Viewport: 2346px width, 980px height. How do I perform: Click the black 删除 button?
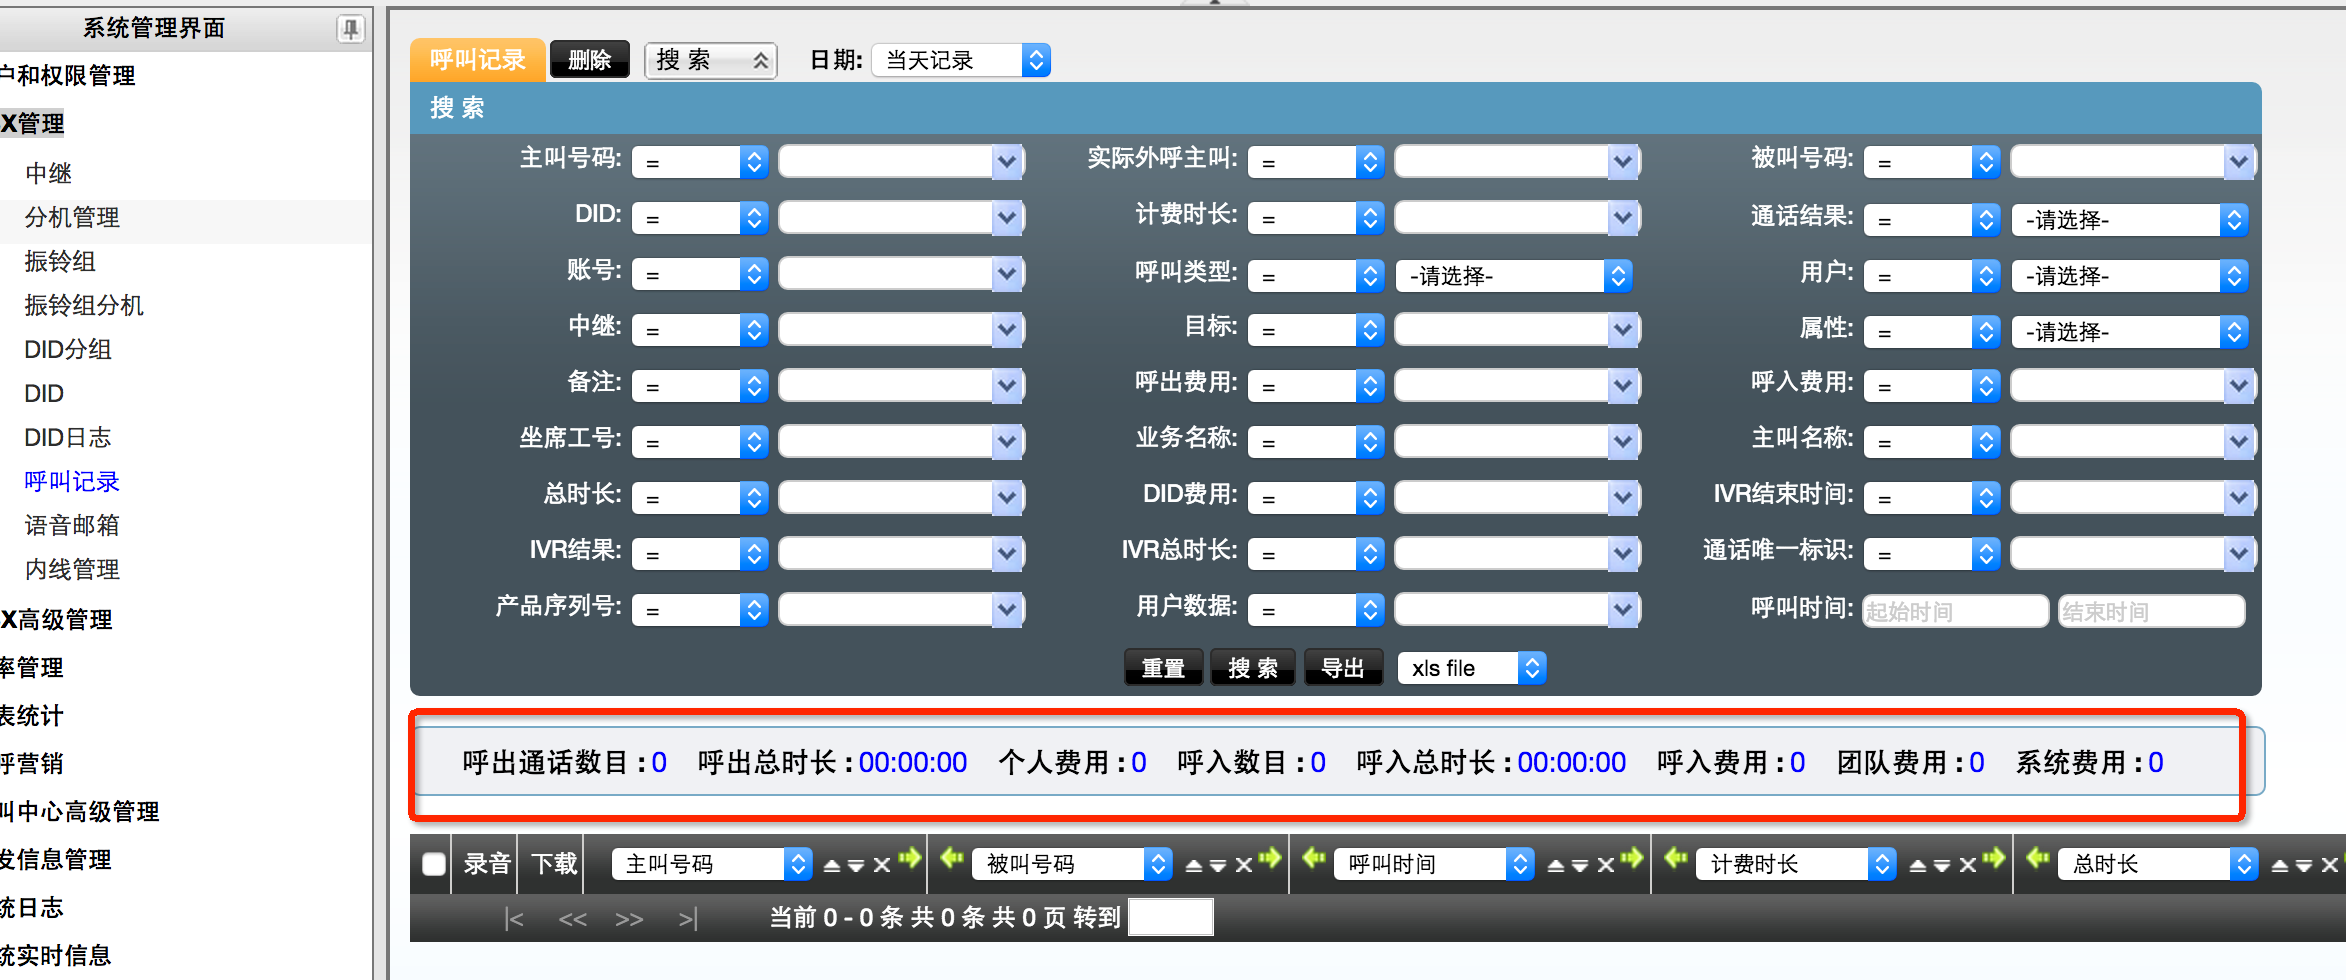pyautogui.click(x=589, y=60)
